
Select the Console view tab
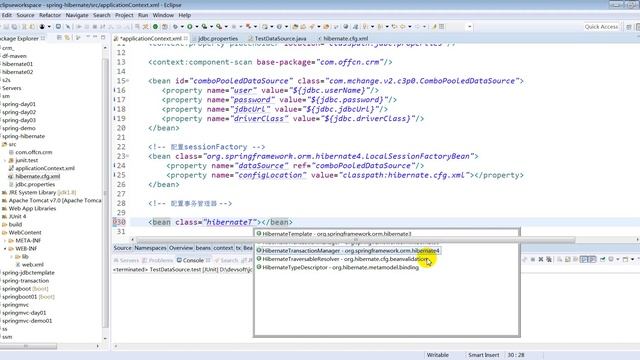point(193,260)
